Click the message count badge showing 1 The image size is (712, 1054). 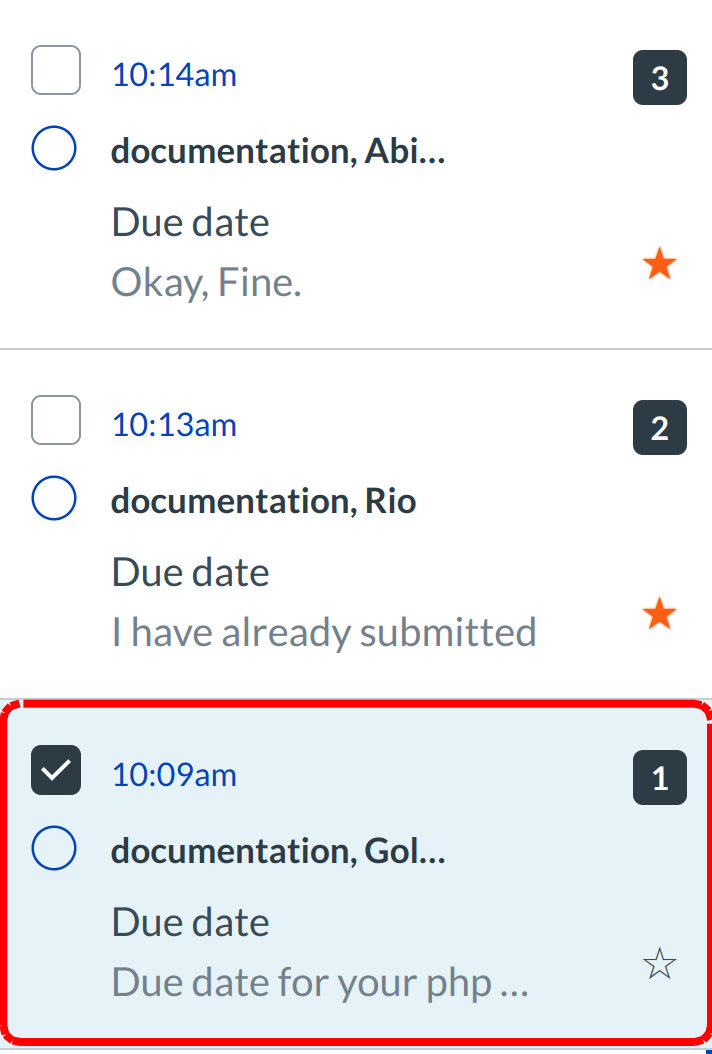point(660,778)
